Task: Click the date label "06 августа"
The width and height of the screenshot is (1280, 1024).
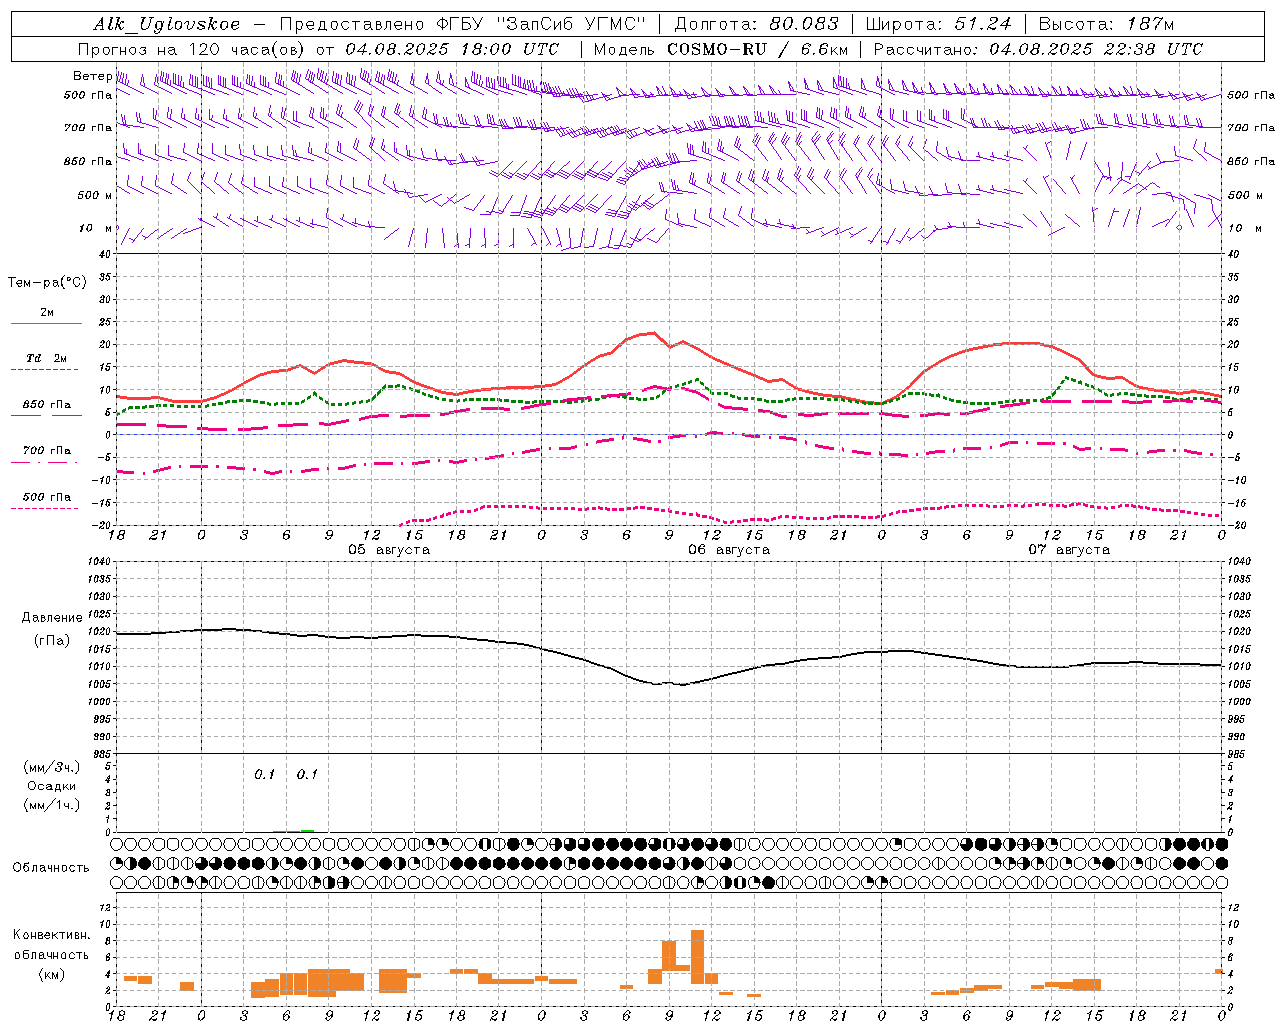Action: pos(729,550)
